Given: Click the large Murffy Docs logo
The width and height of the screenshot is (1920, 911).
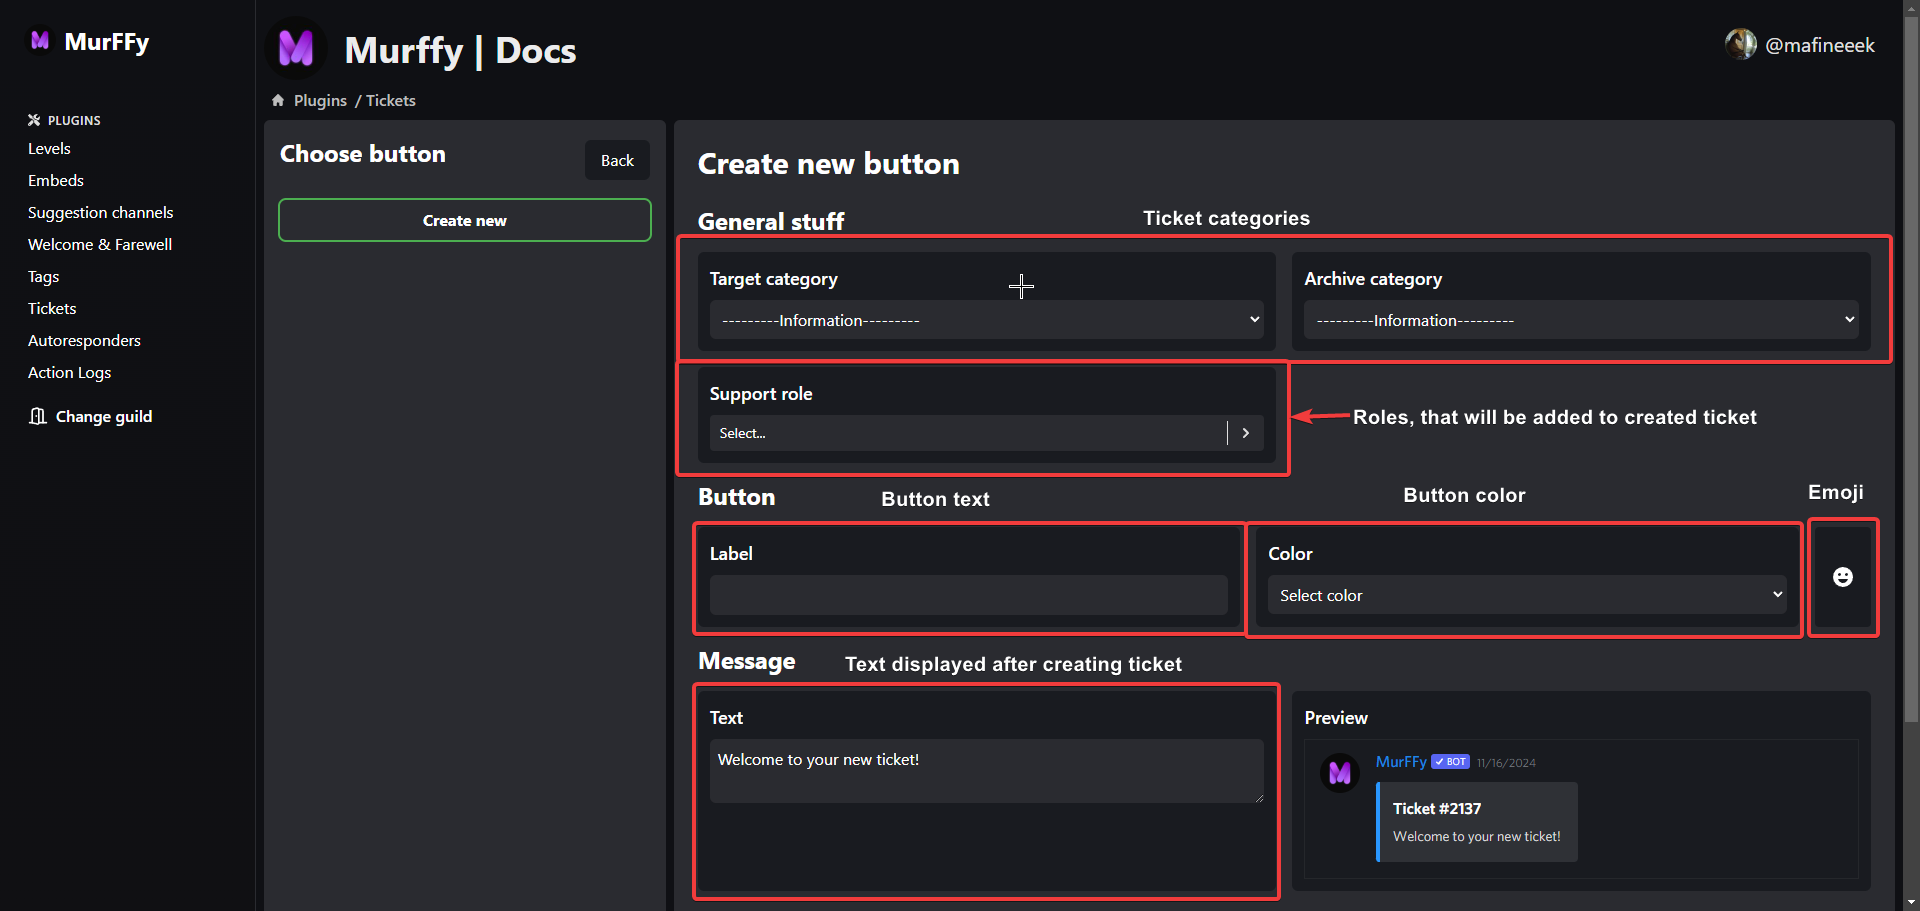Looking at the screenshot, I should pyautogui.click(x=296, y=48).
